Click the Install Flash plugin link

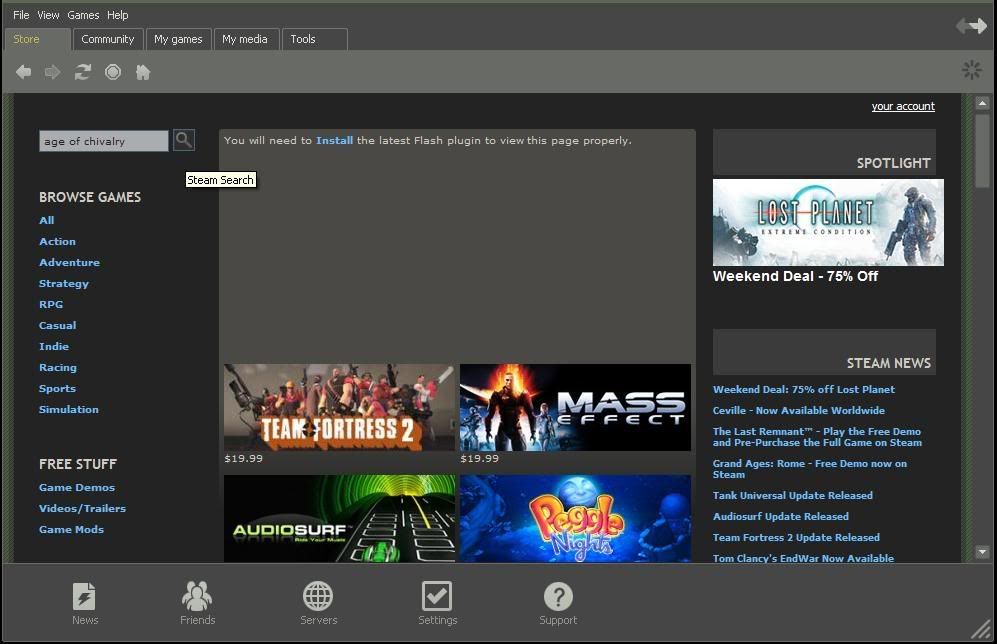(x=334, y=140)
